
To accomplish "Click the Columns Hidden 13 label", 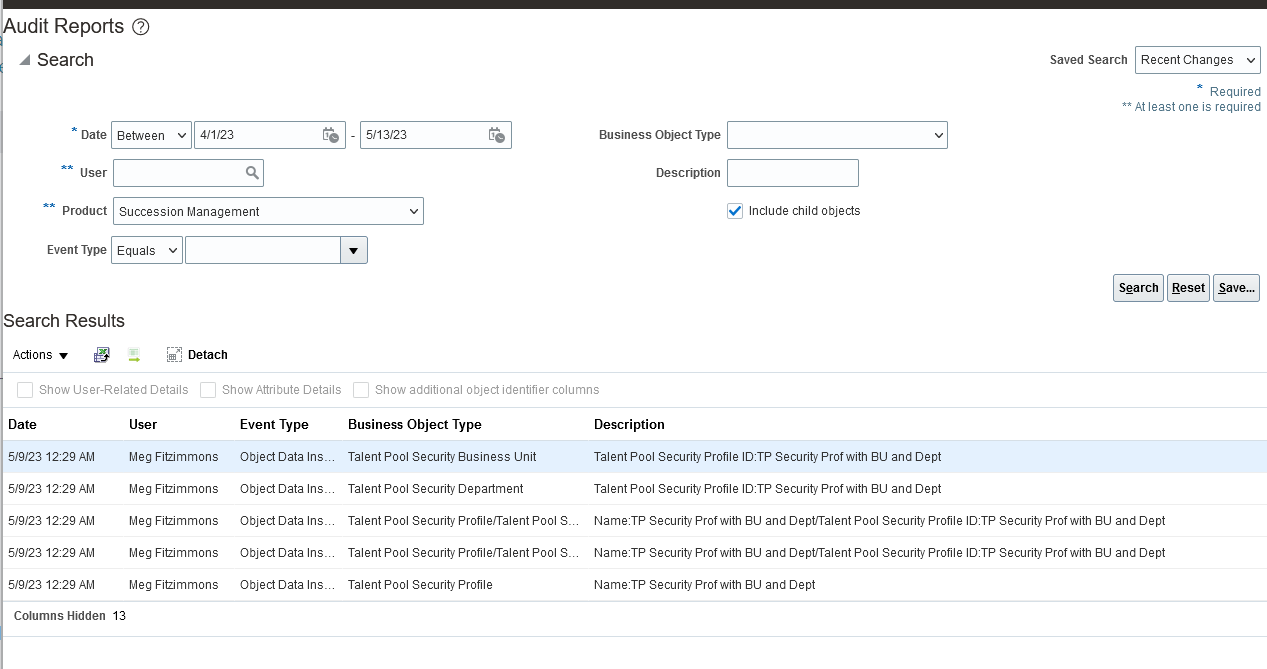I will click(70, 616).
